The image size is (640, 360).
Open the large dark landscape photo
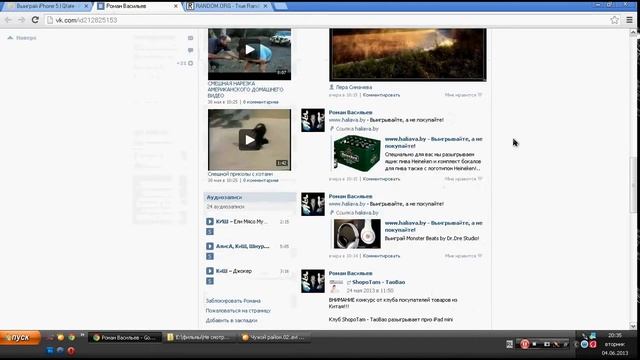coord(408,54)
